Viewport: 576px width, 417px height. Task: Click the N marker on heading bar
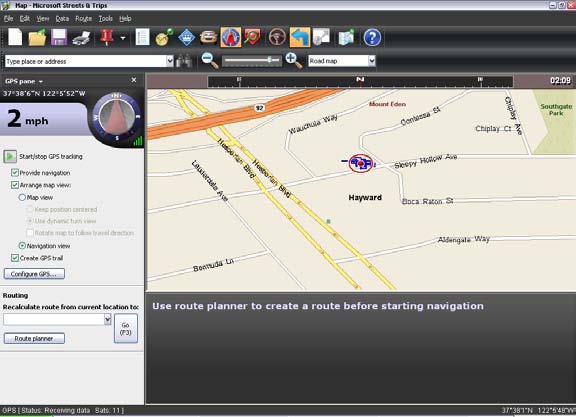tap(360, 79)
